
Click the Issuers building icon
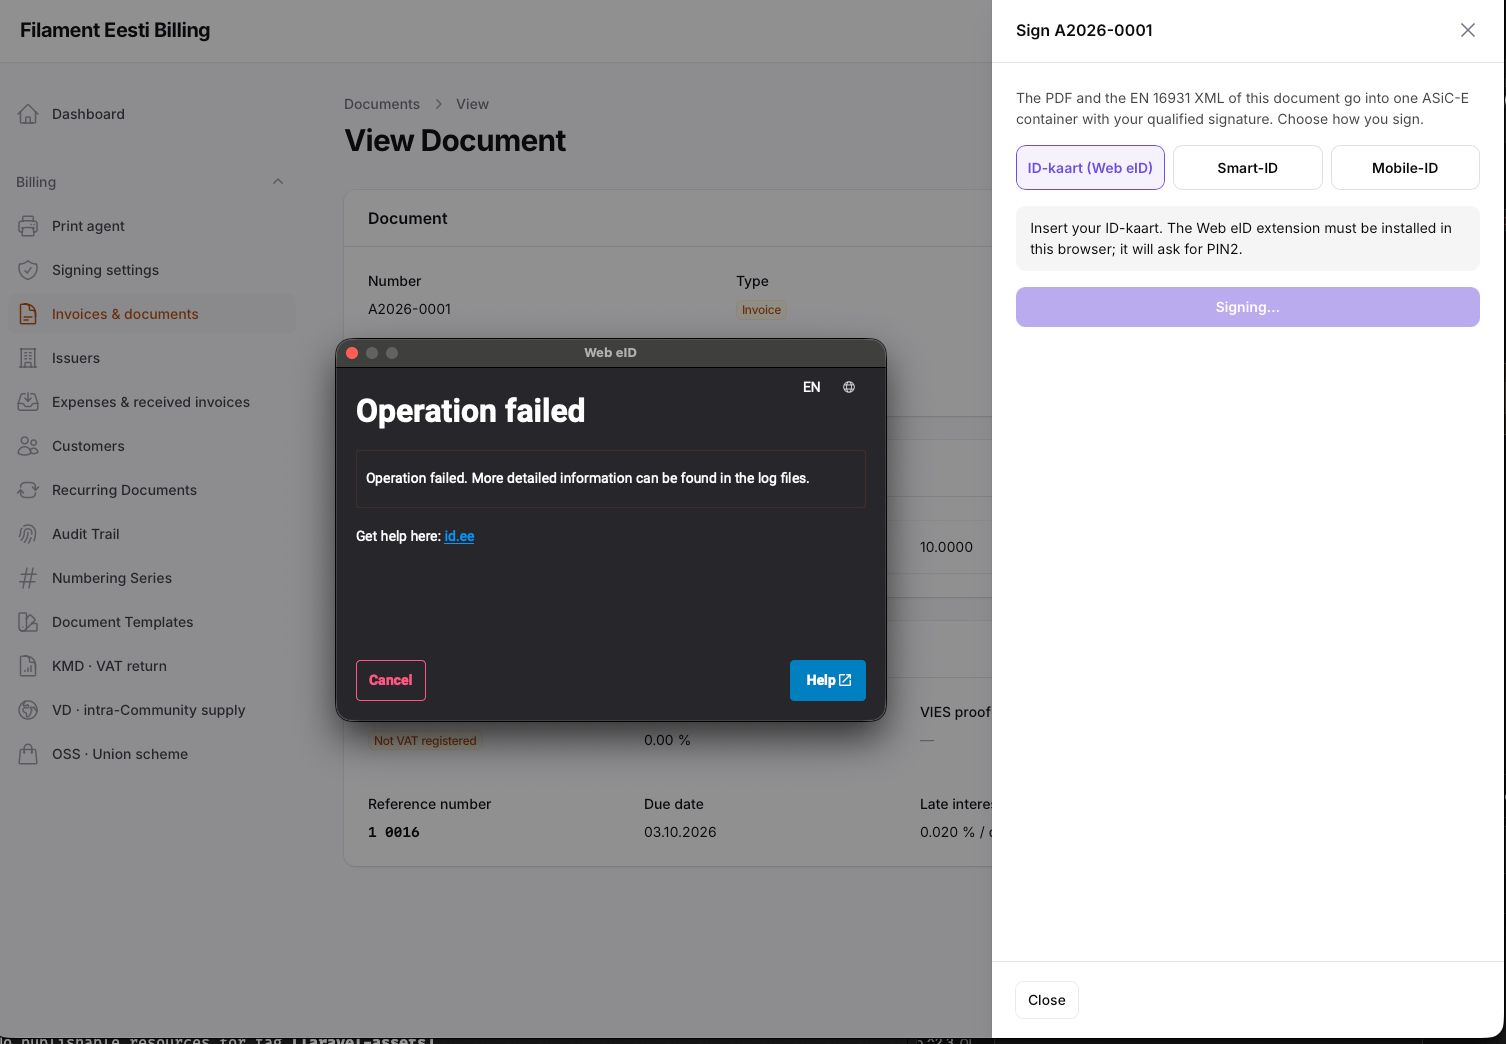[x=28, y=358]
